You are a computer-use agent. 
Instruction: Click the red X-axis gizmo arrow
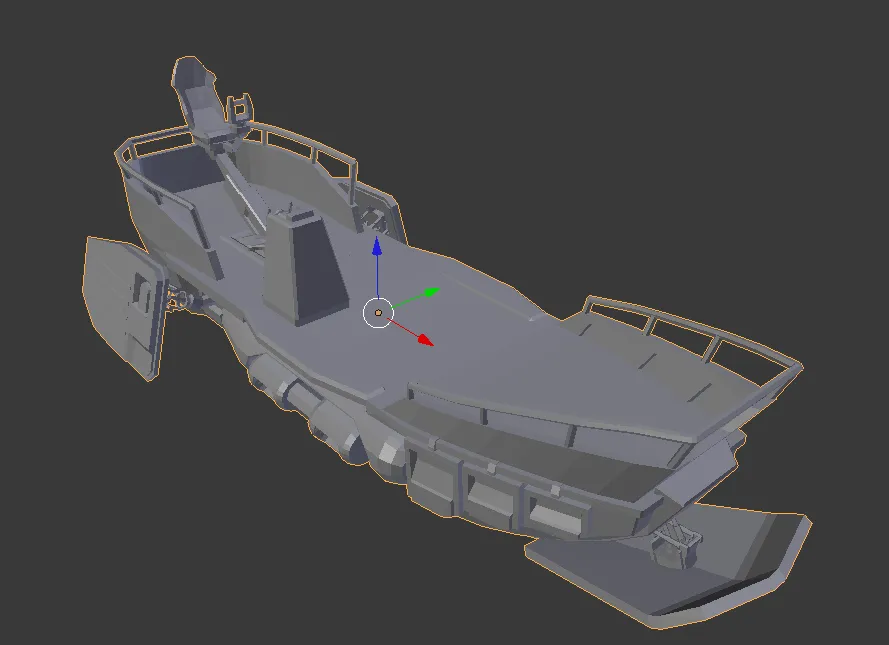(x=424, y=340)
